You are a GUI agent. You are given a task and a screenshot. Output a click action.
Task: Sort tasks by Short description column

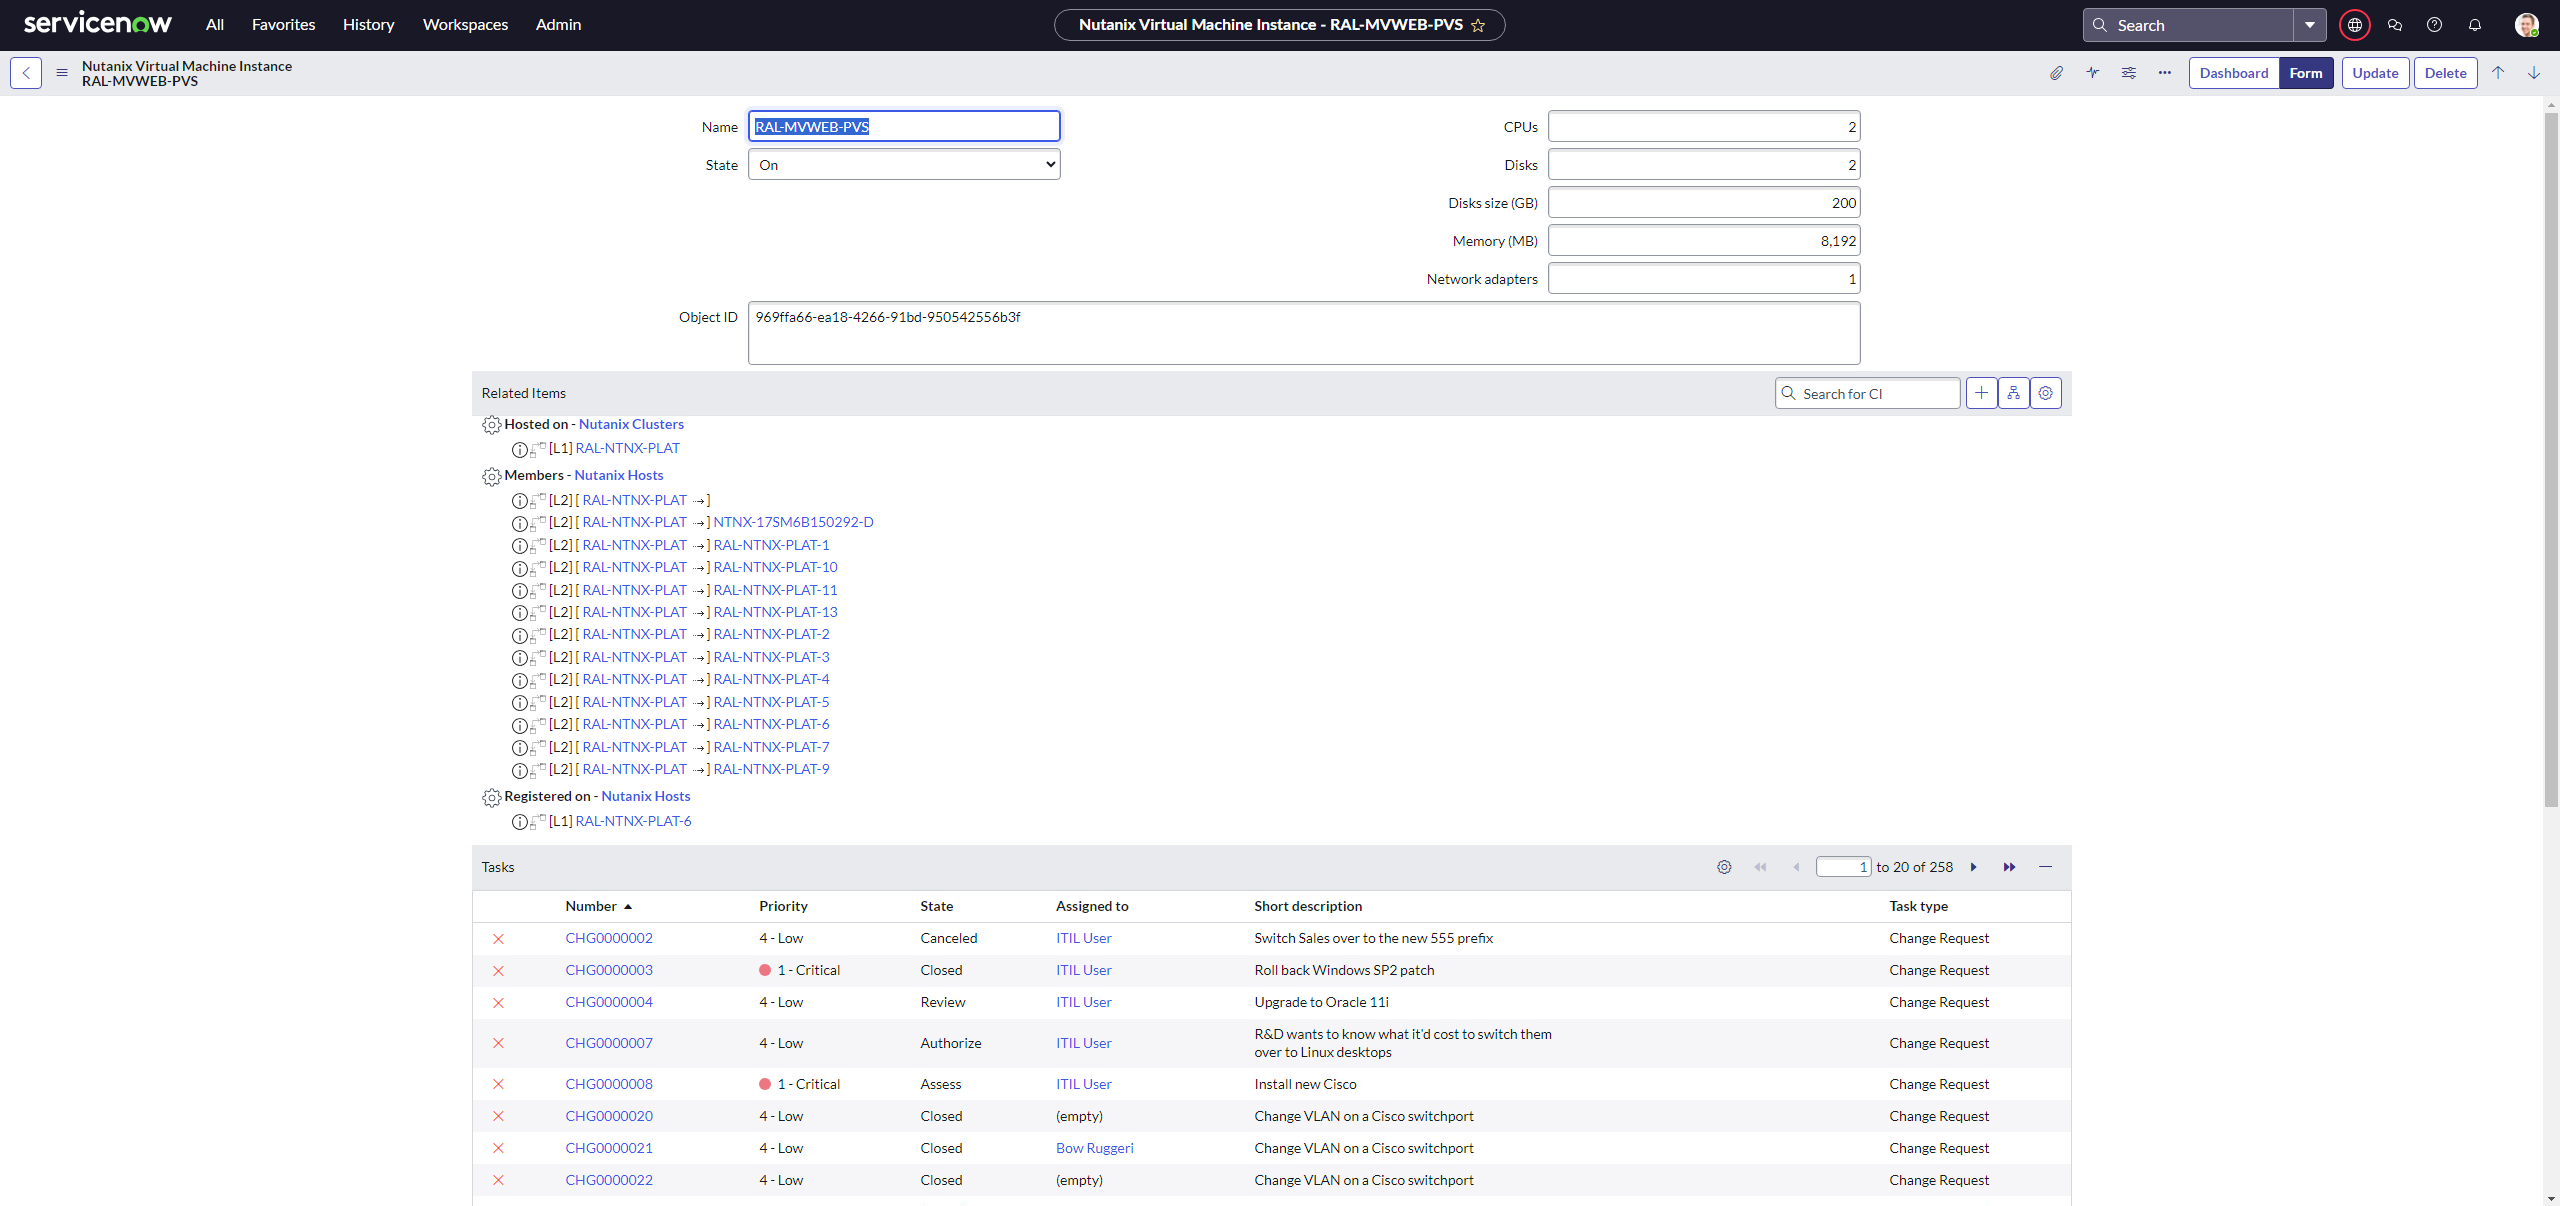(x=1308, y=906)
